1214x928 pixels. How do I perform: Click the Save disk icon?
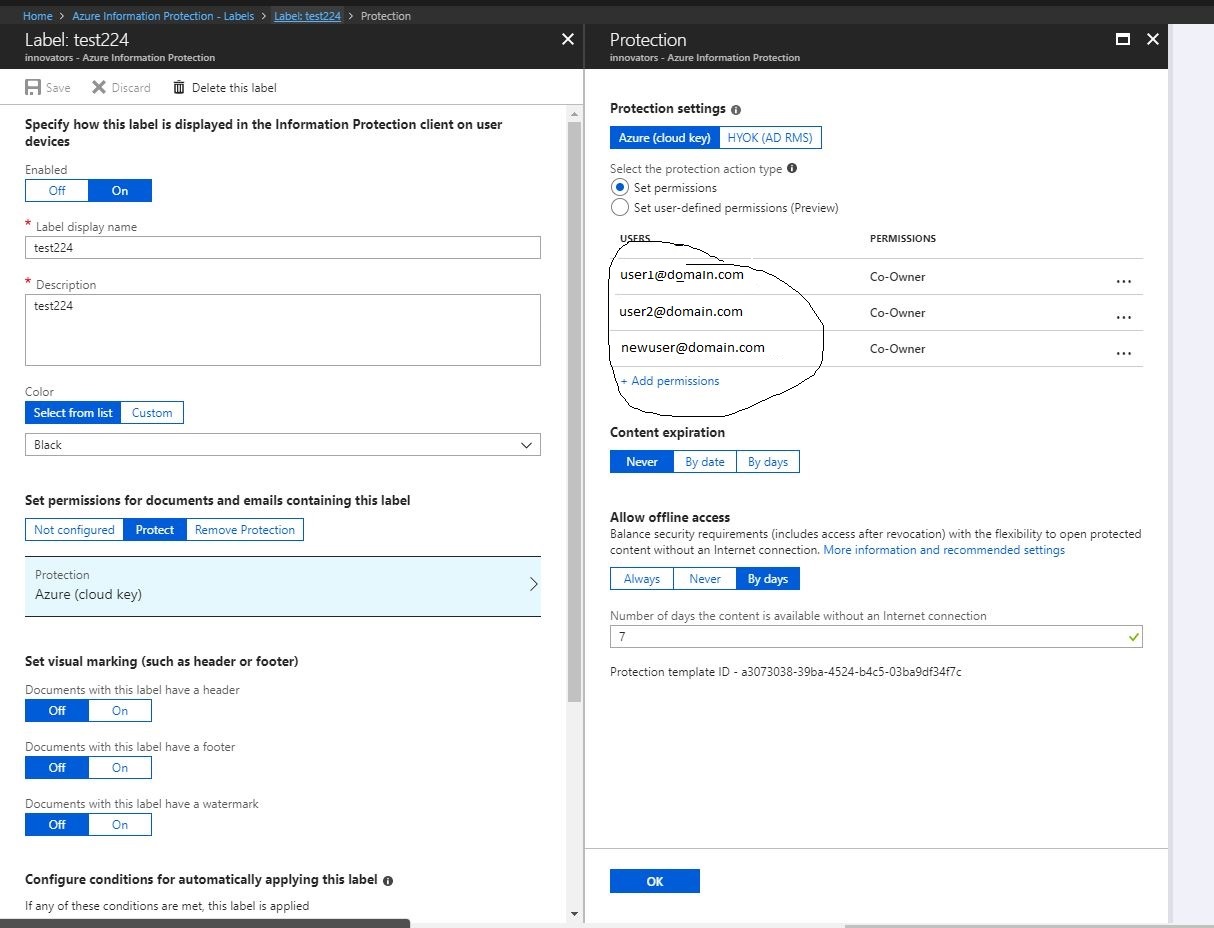(x=33, y=87)
